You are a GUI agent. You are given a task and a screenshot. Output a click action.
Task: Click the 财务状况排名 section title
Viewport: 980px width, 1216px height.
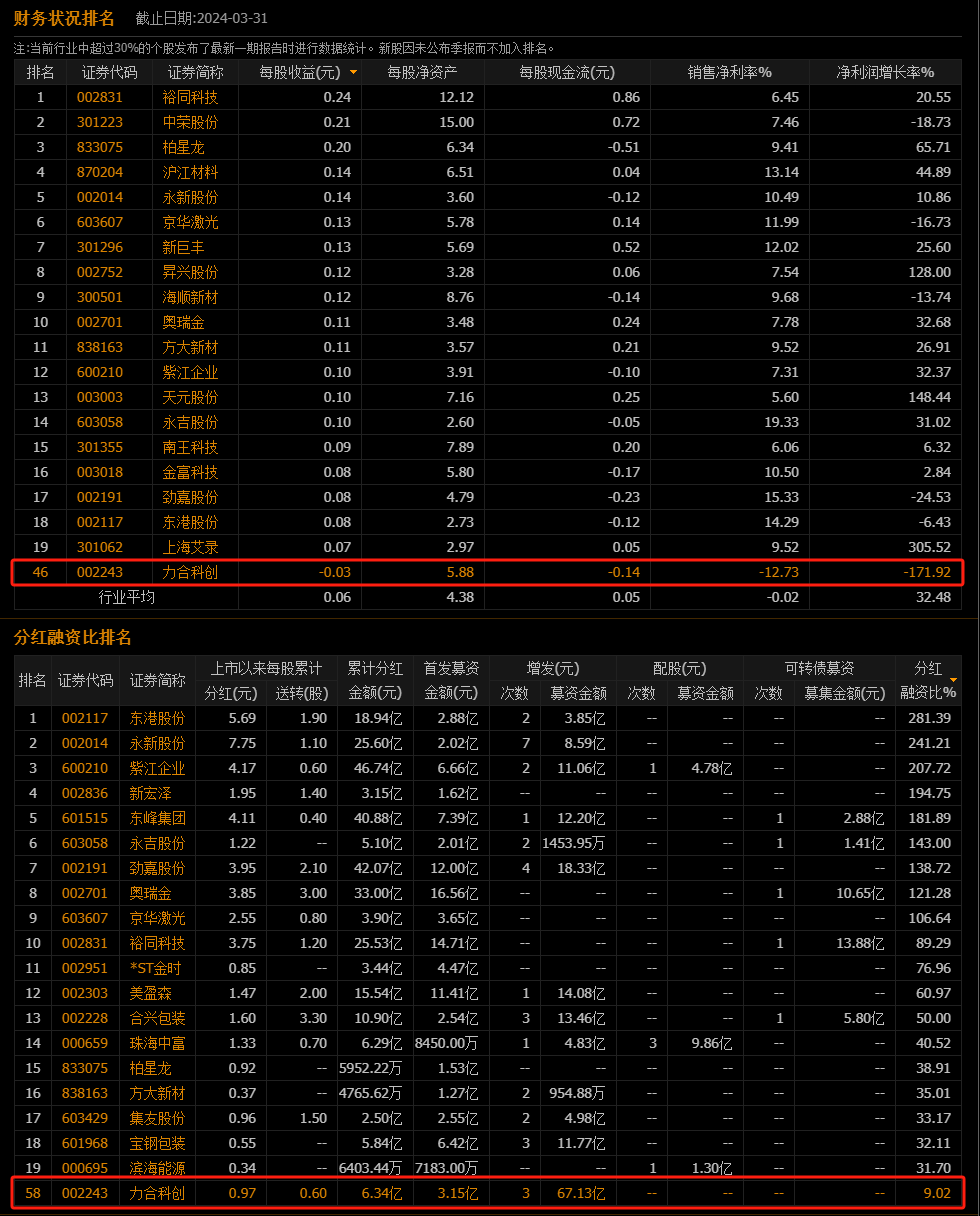pyautogui.click(x=64, y=18)
